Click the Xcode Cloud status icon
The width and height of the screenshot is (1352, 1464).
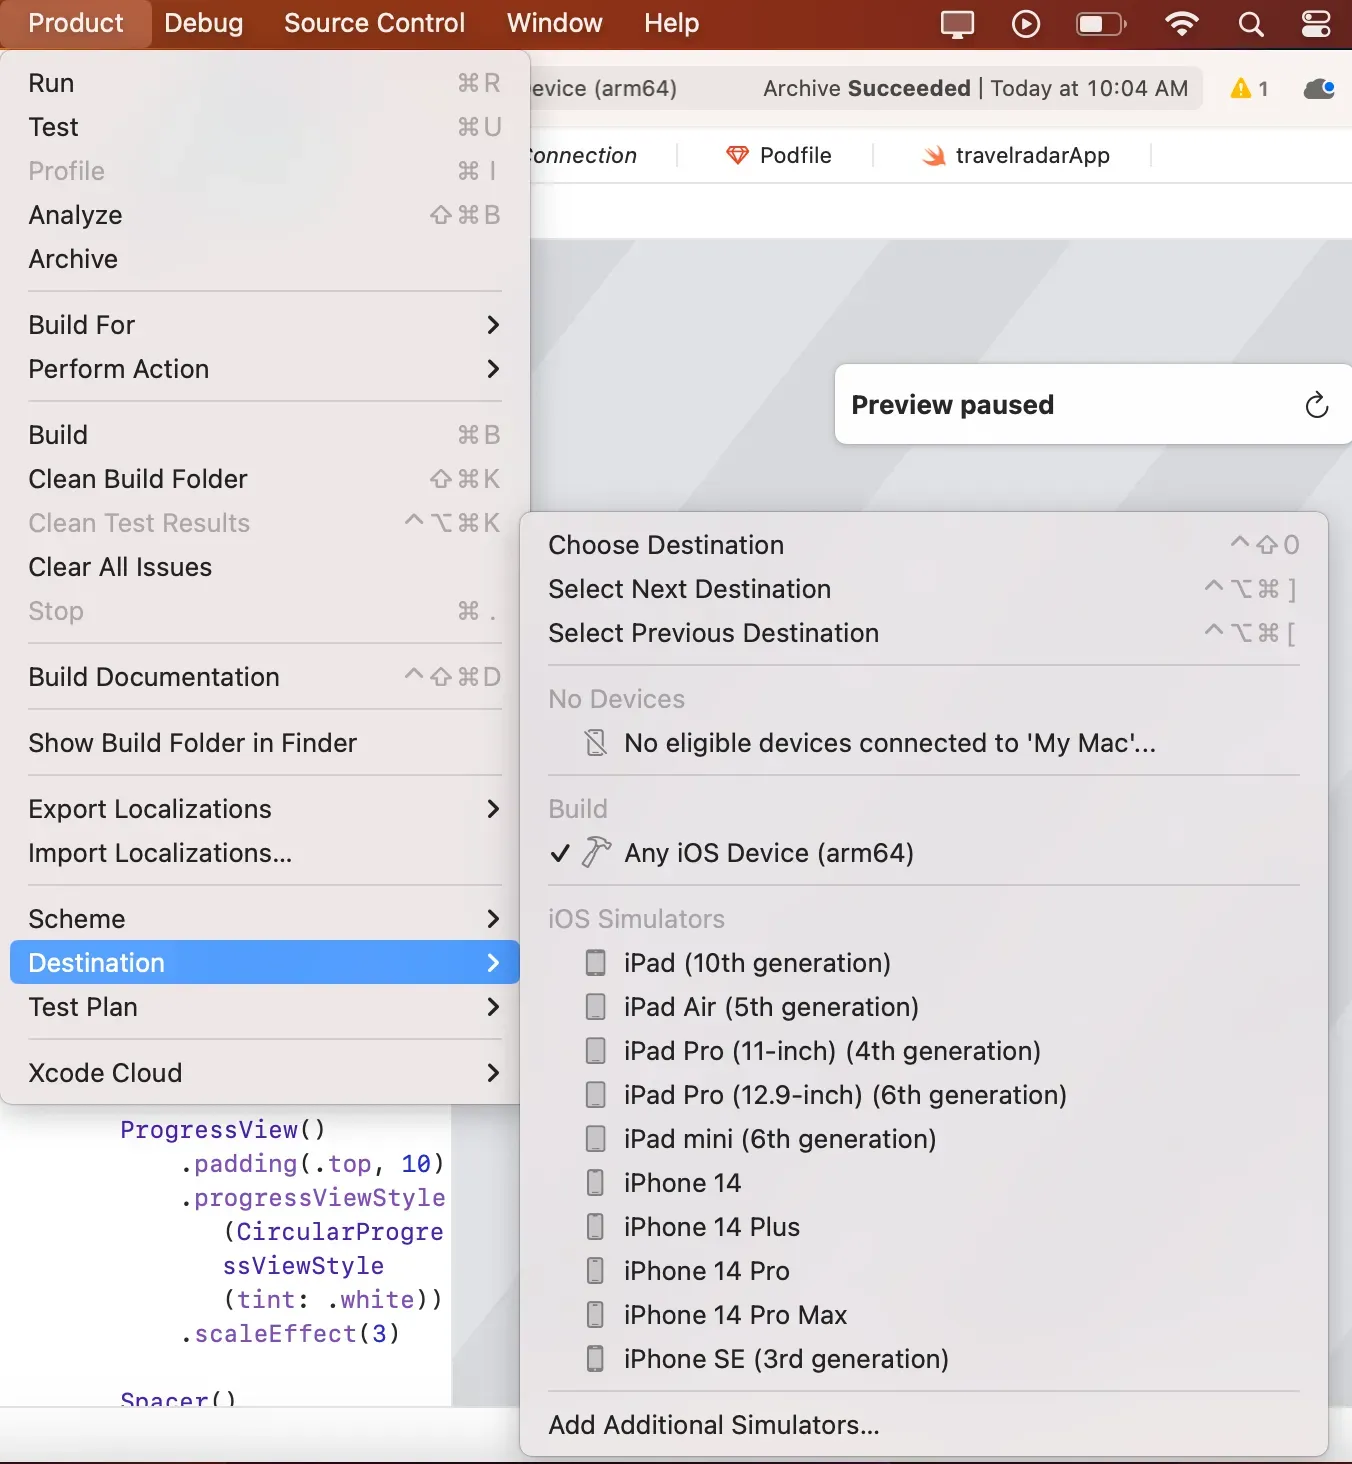[x=1319, y=88]
